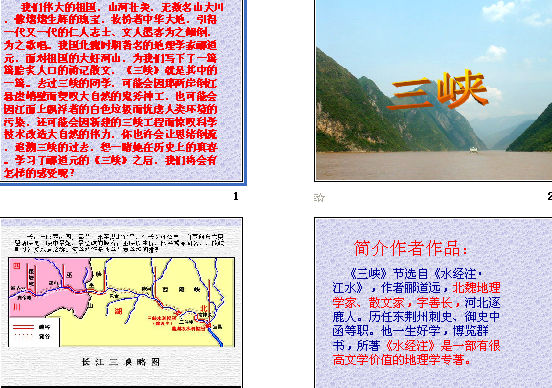The image size is (552, 388).
Task: Select the red-text introduction slide thumbnail
Action: click(x=122, y=91)
